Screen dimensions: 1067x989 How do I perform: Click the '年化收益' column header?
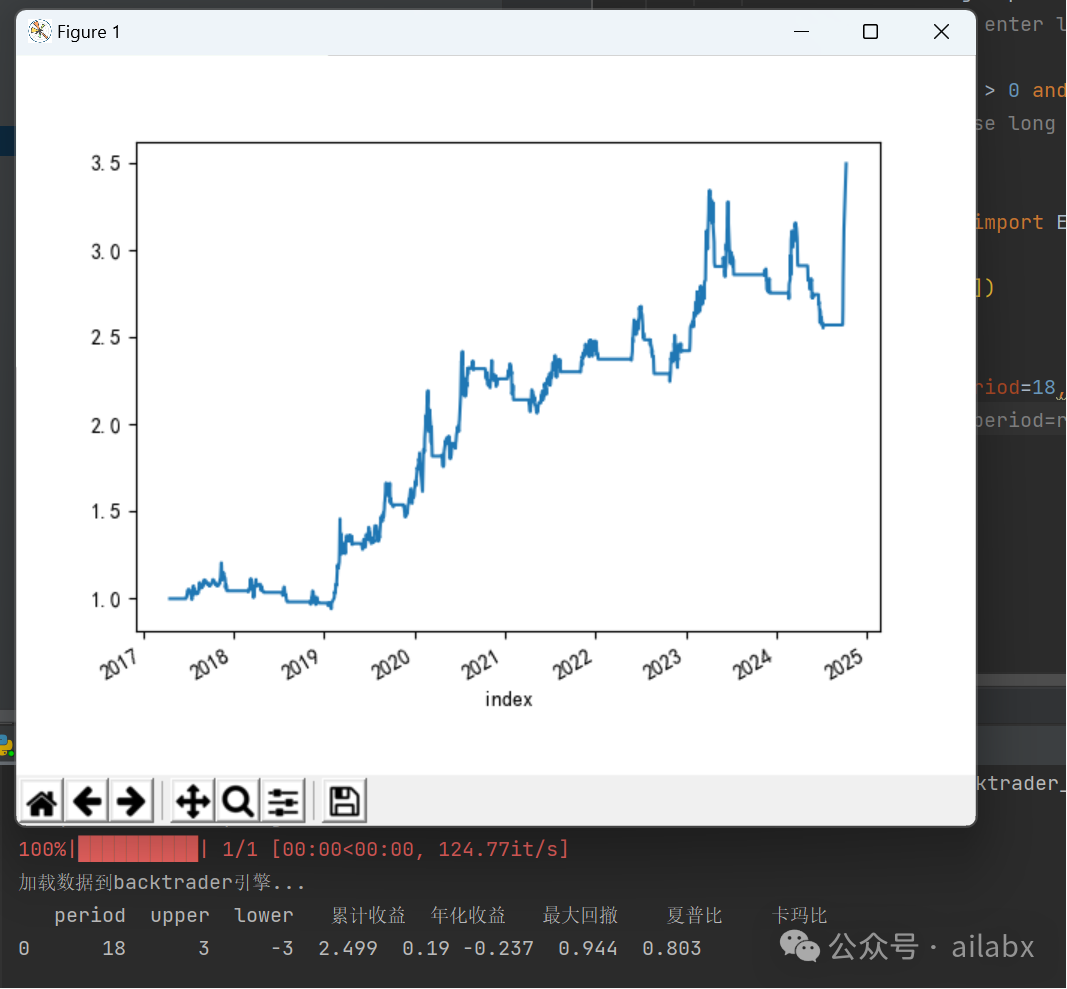coord(468,915)
